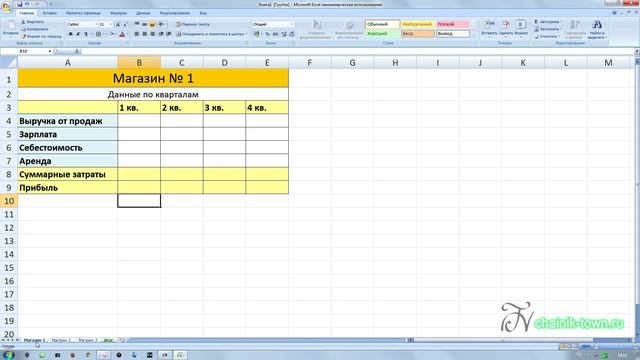This screenshot has width=640, height=360.
Task: Open the round Office button menu
Action: tap(7, 7)
